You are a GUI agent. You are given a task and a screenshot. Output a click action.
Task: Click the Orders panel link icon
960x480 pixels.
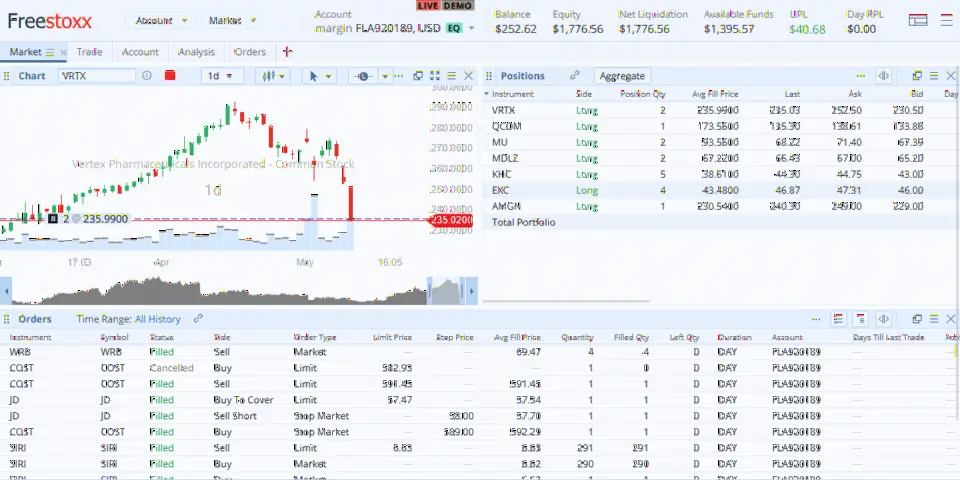click(x=198, y=318)
